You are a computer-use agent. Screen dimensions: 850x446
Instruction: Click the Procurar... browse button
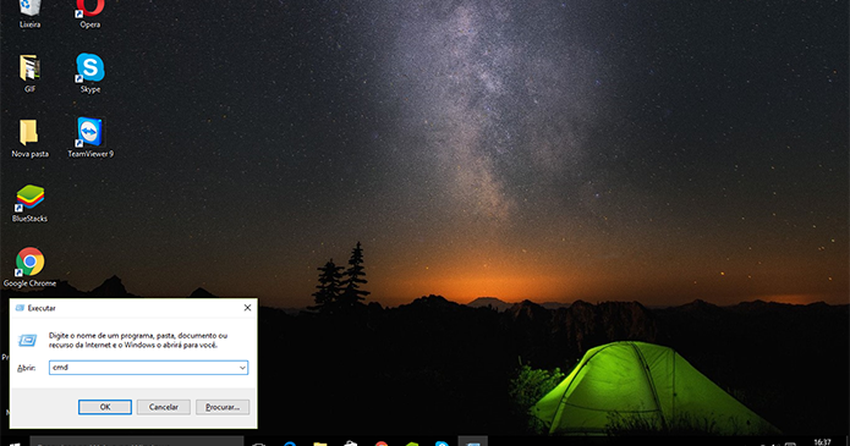coord(222,407)
